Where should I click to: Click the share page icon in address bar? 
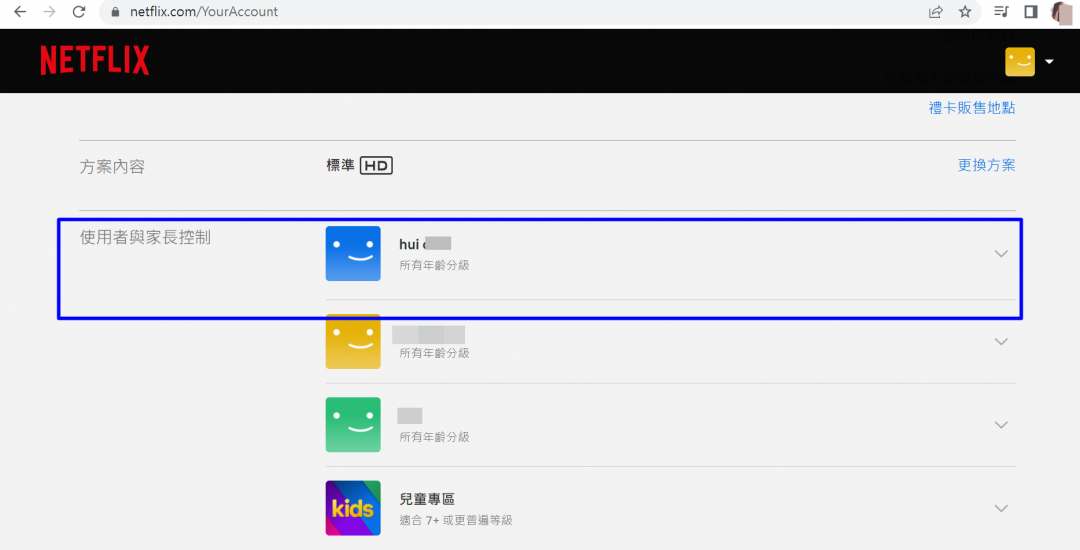tap(936, 12)
